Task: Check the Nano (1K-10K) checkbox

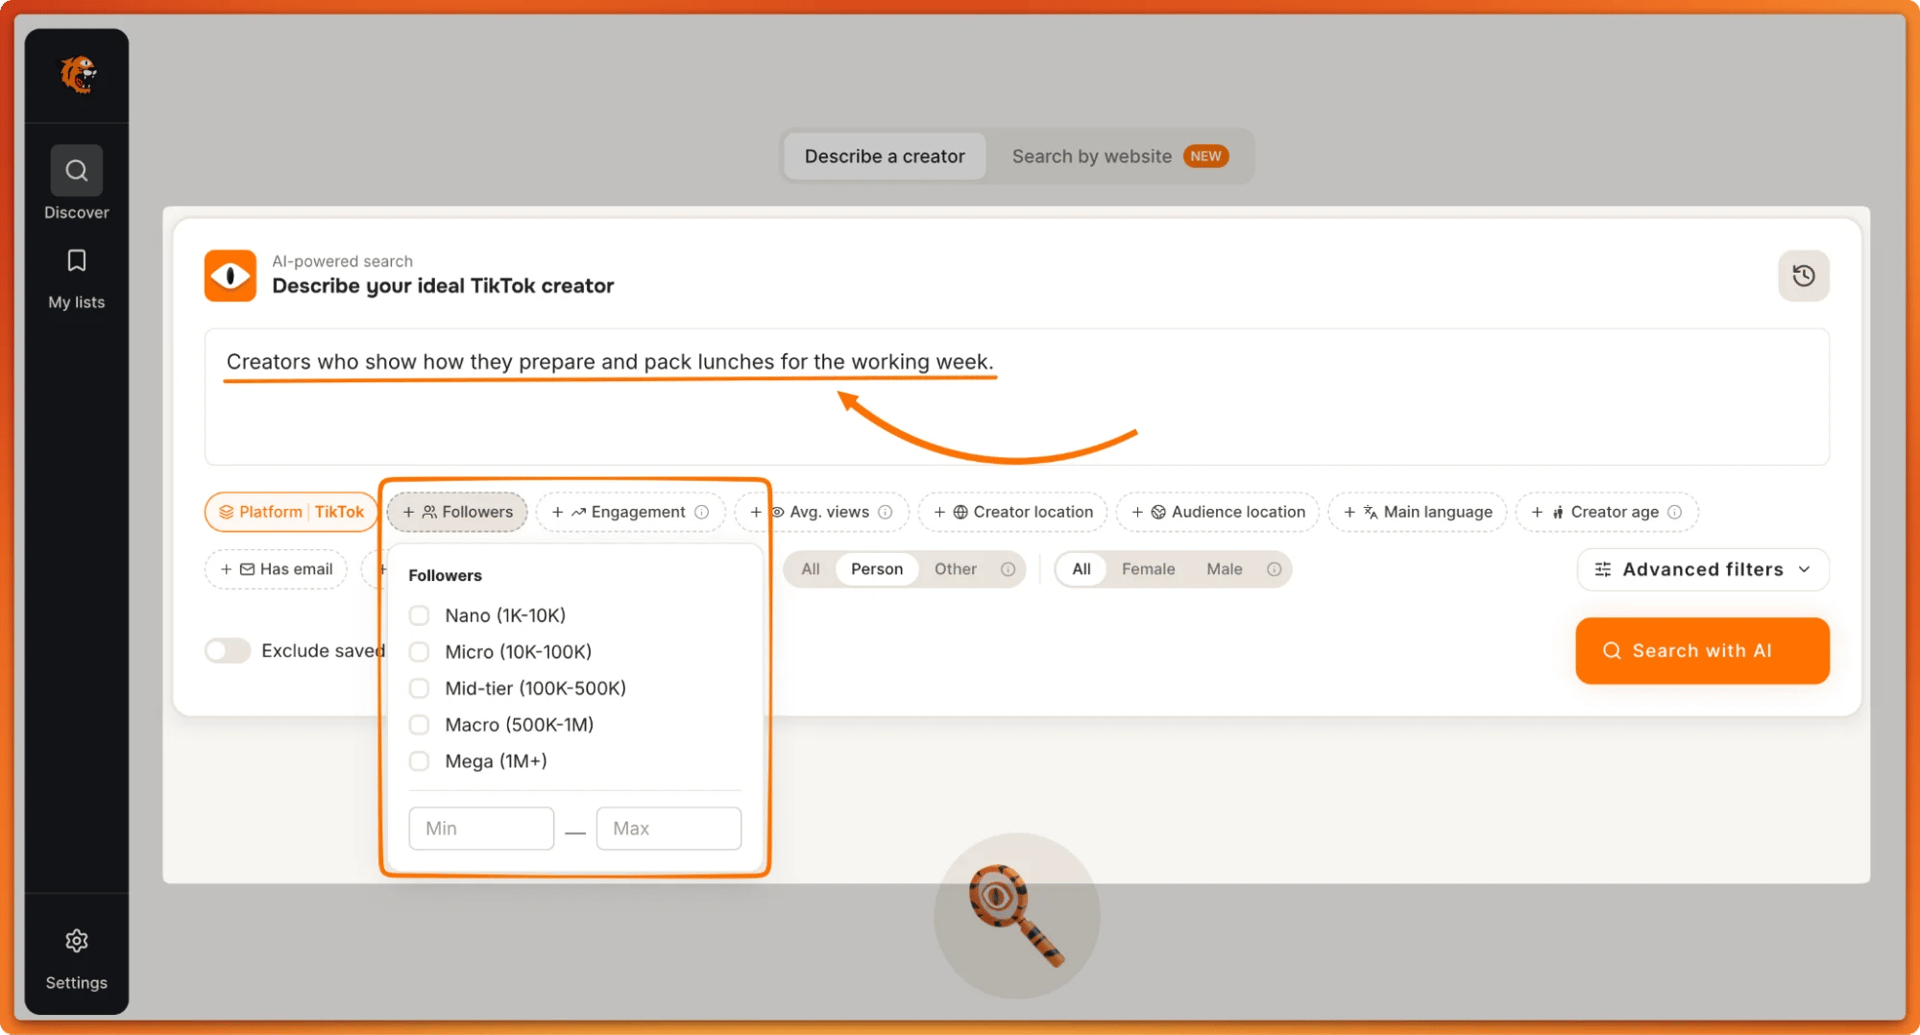Action: click(419, 615)
